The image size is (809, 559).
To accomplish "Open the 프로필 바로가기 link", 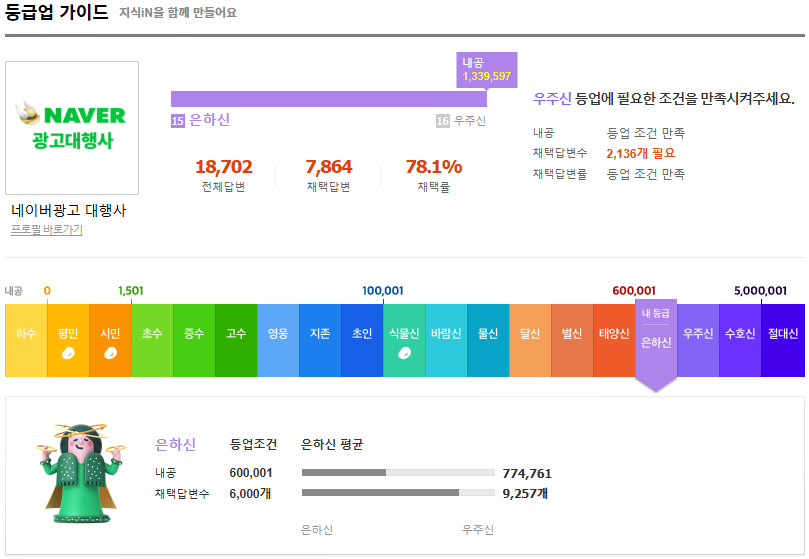I will [47, 230].
